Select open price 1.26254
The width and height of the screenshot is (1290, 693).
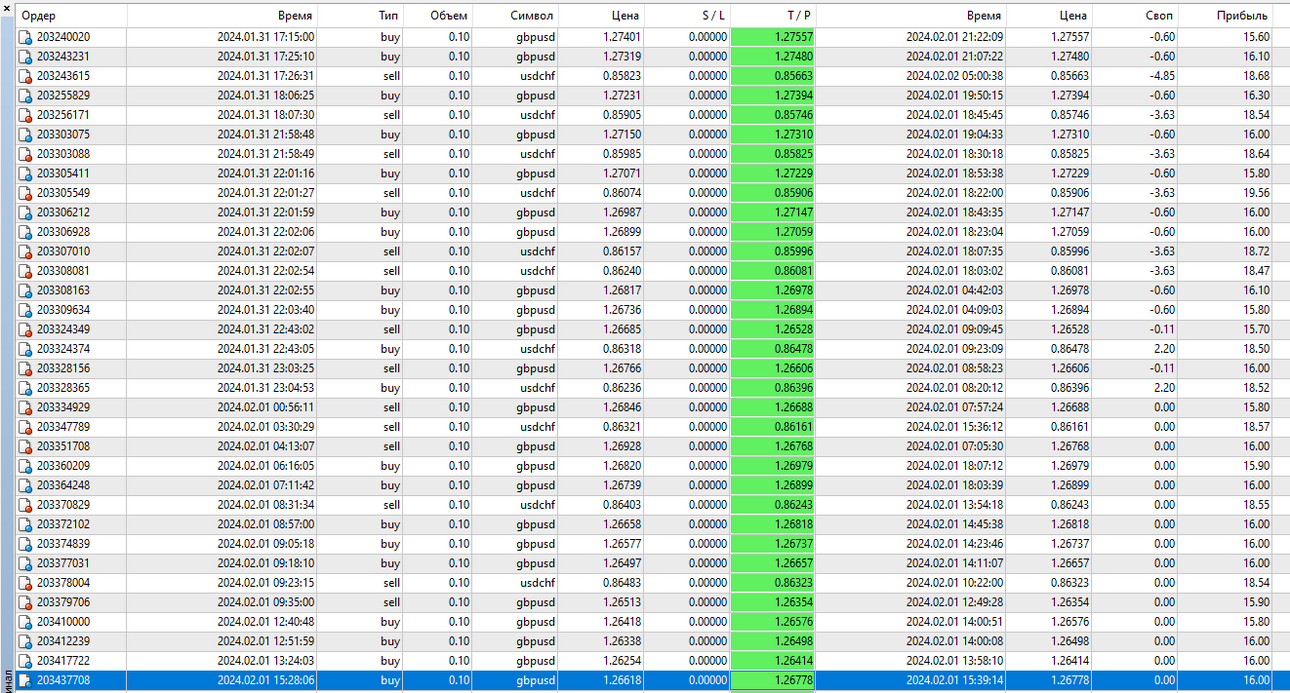coord(622,661)
